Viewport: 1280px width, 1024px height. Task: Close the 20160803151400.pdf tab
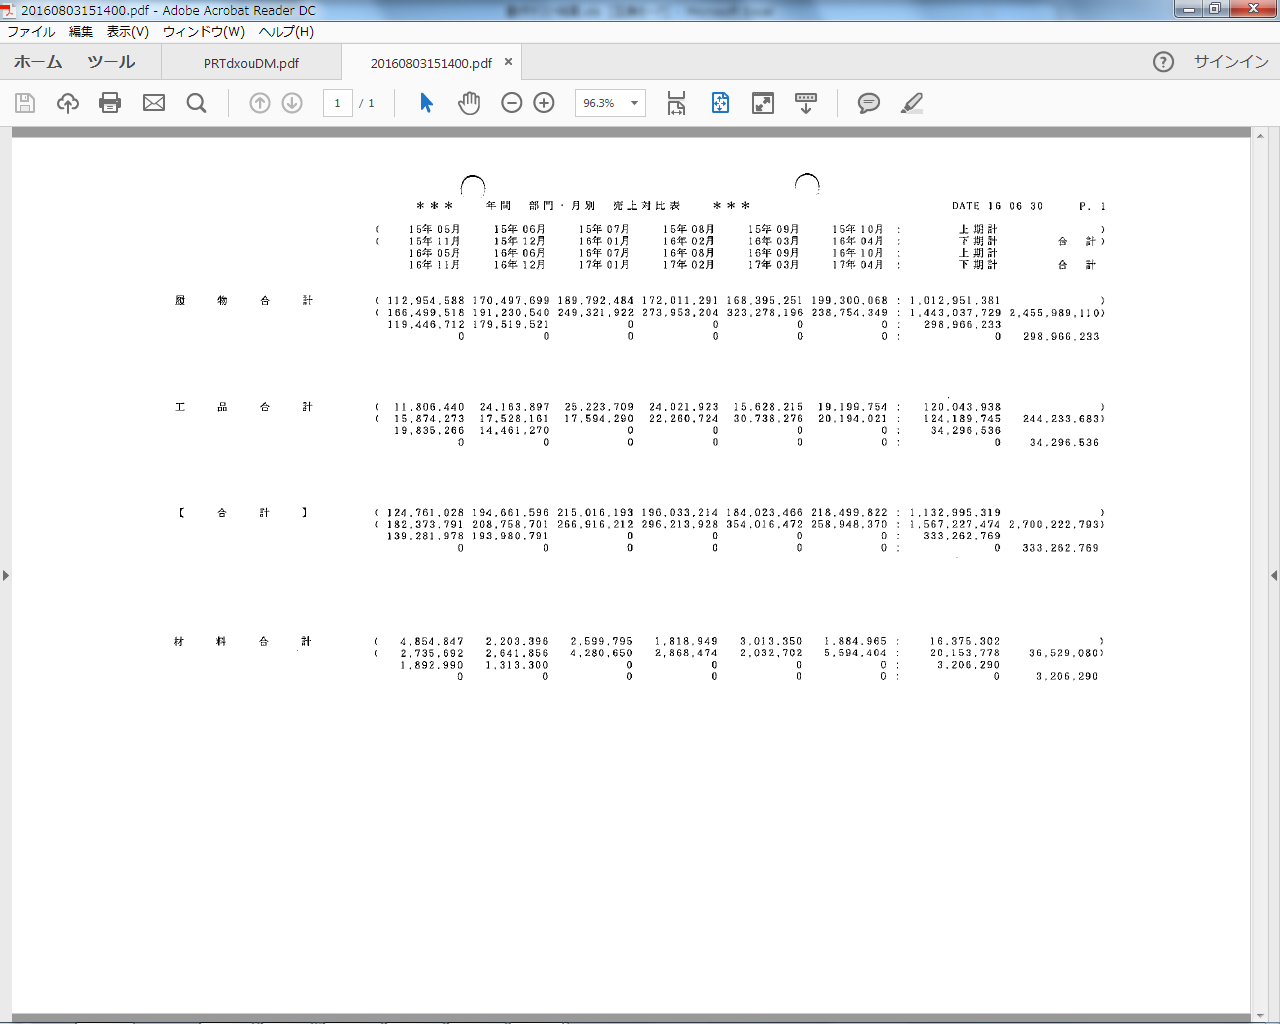[508, 62]
